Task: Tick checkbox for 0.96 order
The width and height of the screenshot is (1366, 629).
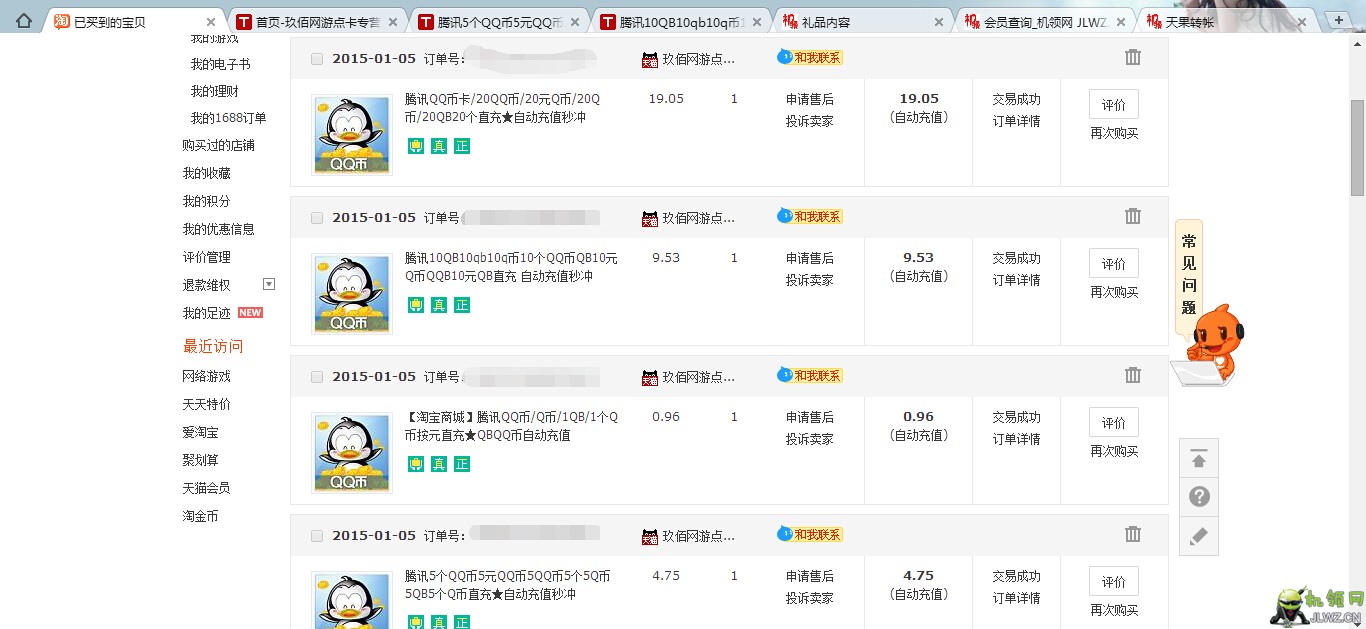Action: (317, 377)
